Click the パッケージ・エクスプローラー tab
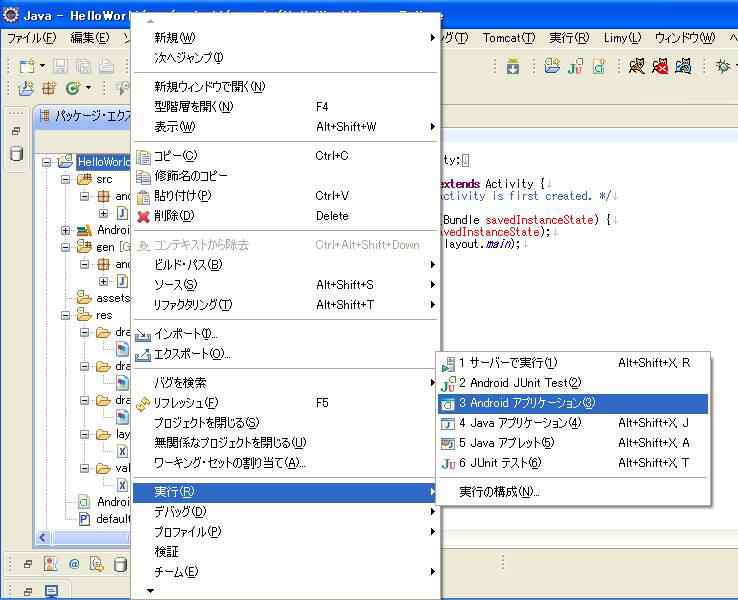This screenshot has height=600, width=738. coord(85,116)
